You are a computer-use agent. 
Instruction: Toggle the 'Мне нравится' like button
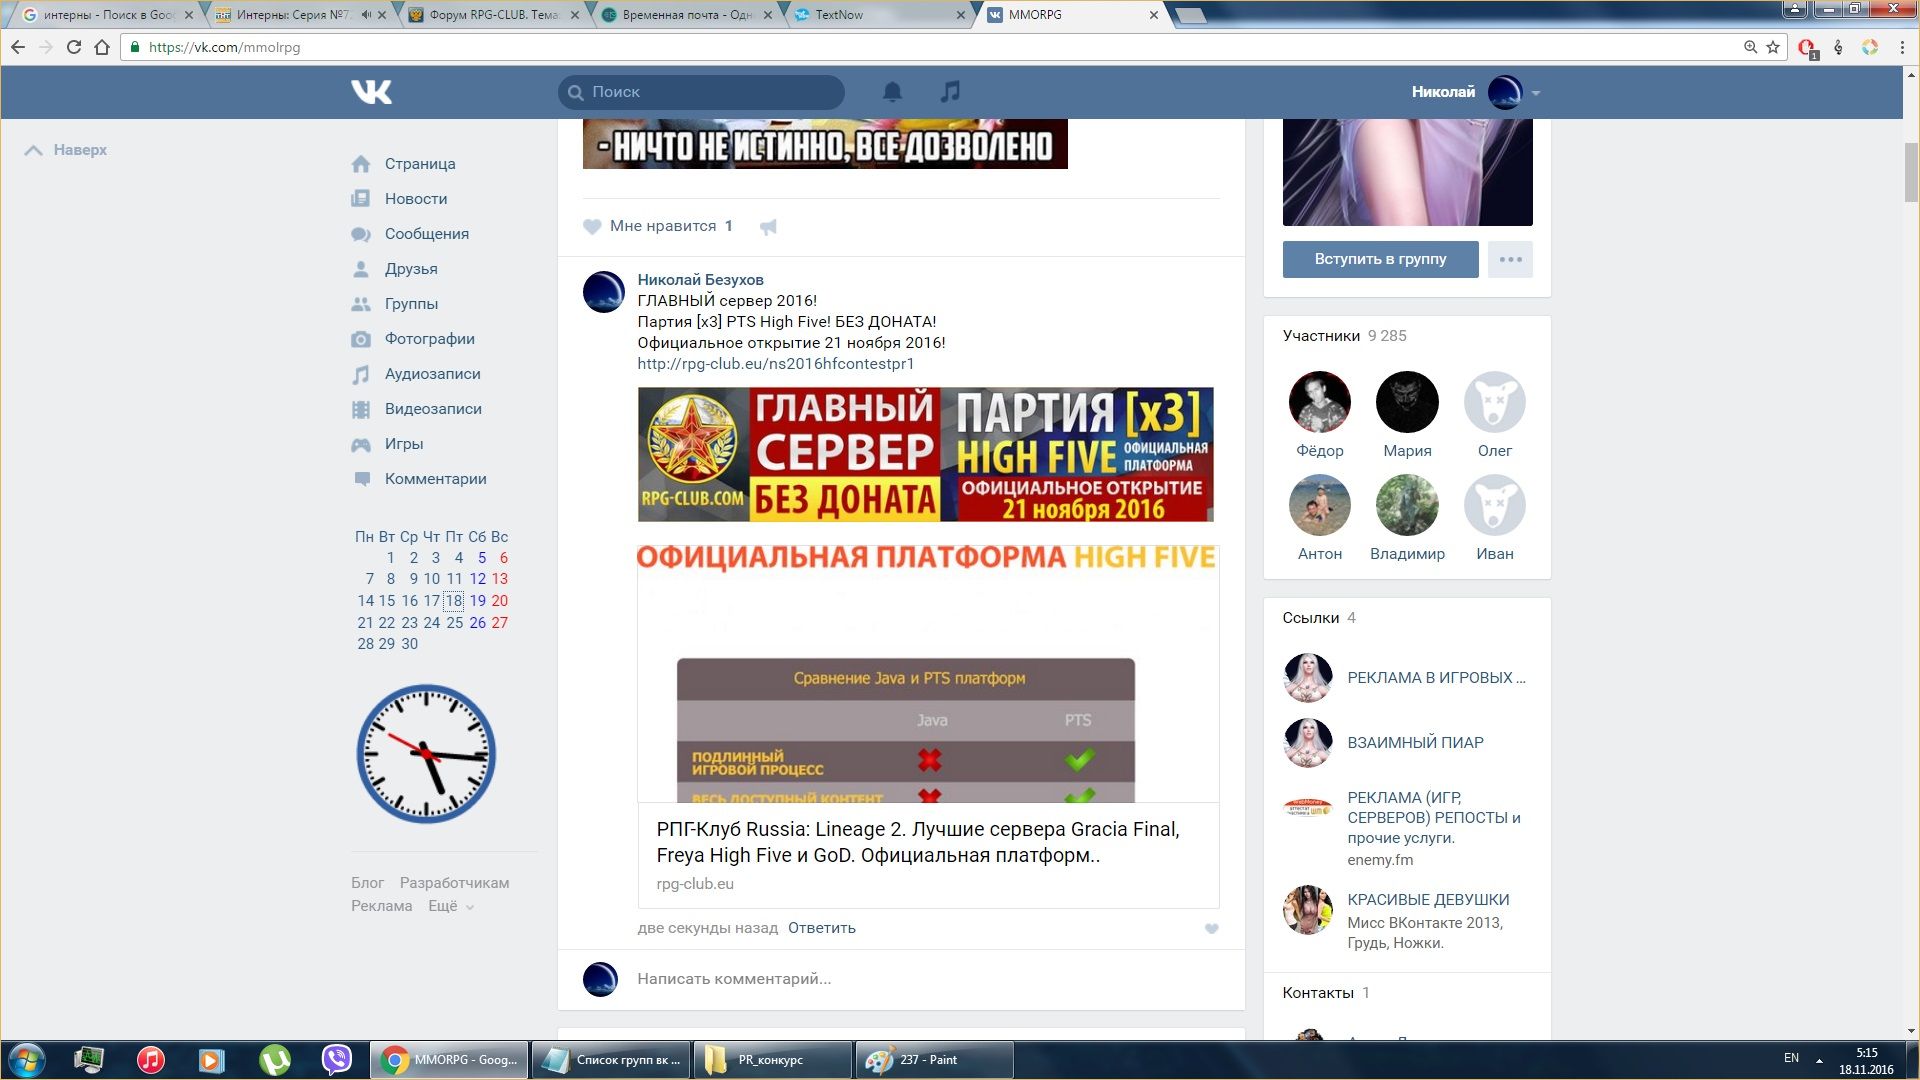click(x=658, y=226)
